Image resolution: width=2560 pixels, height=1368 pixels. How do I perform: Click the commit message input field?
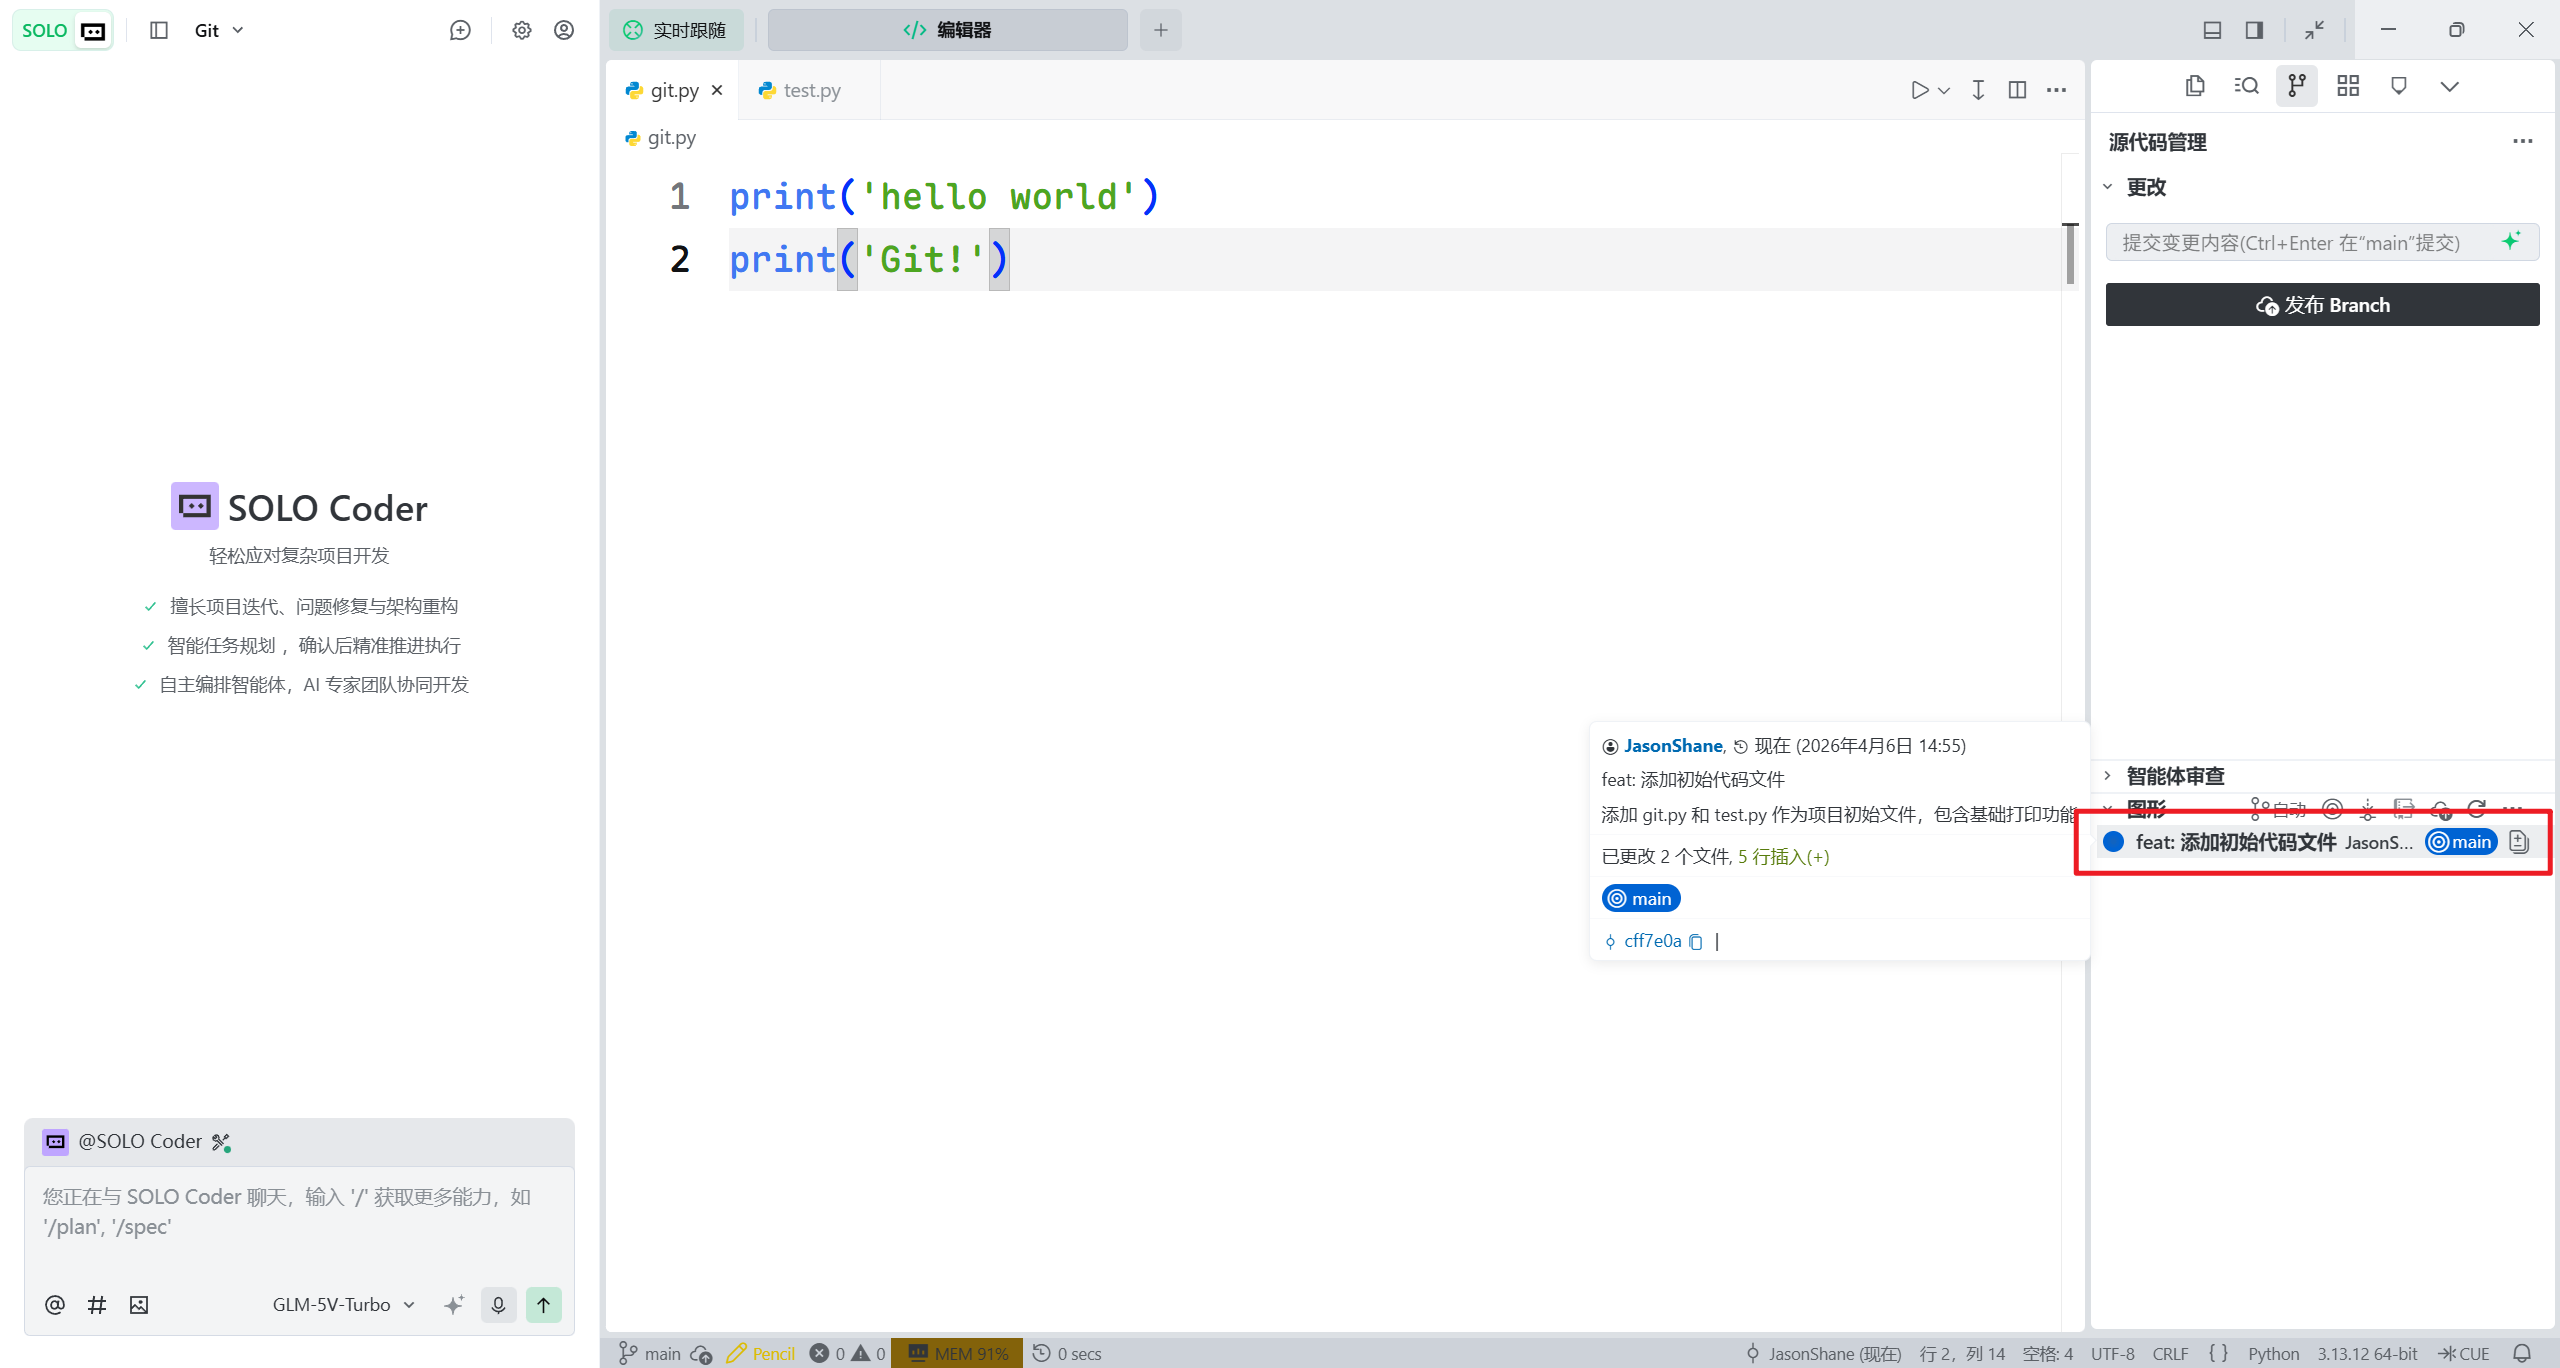click(x=2290, y=243)
